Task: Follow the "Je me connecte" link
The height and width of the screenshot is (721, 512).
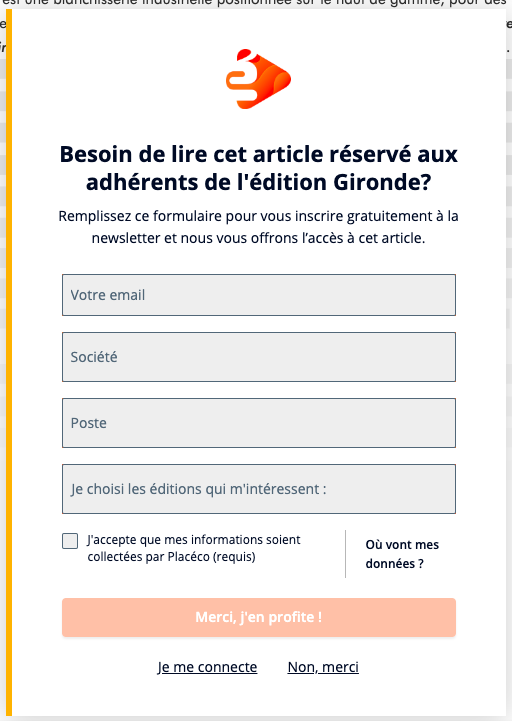Action: point(207,667)
